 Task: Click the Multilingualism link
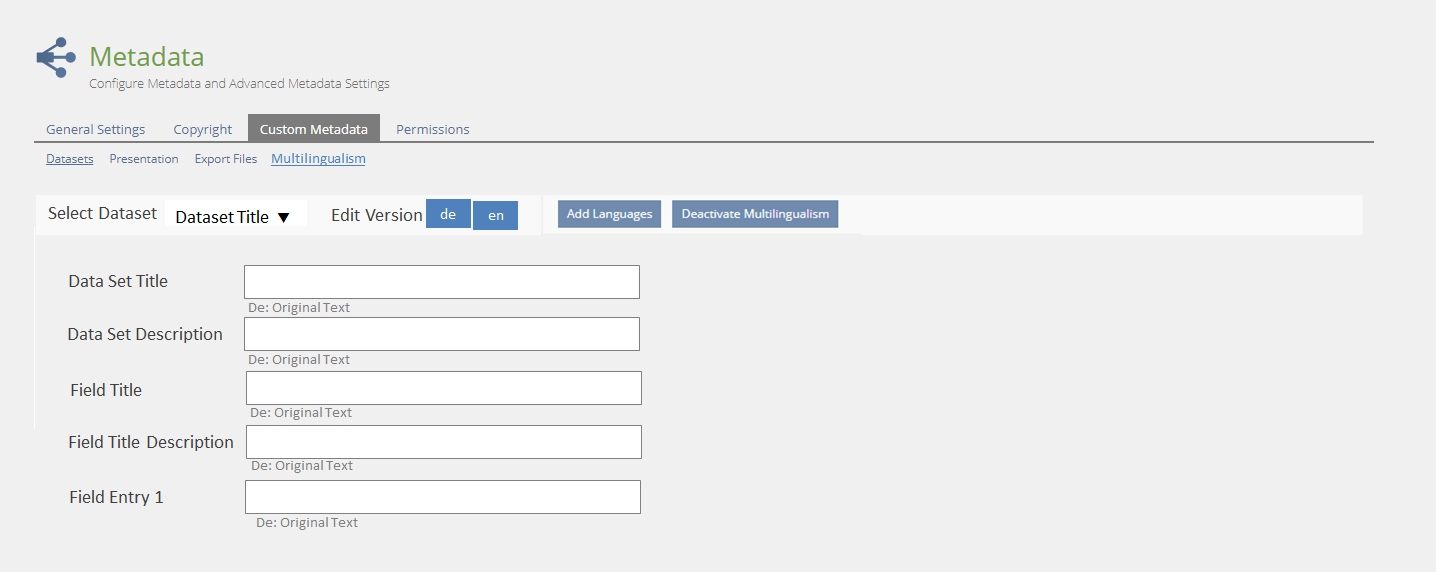click(318, 159)
